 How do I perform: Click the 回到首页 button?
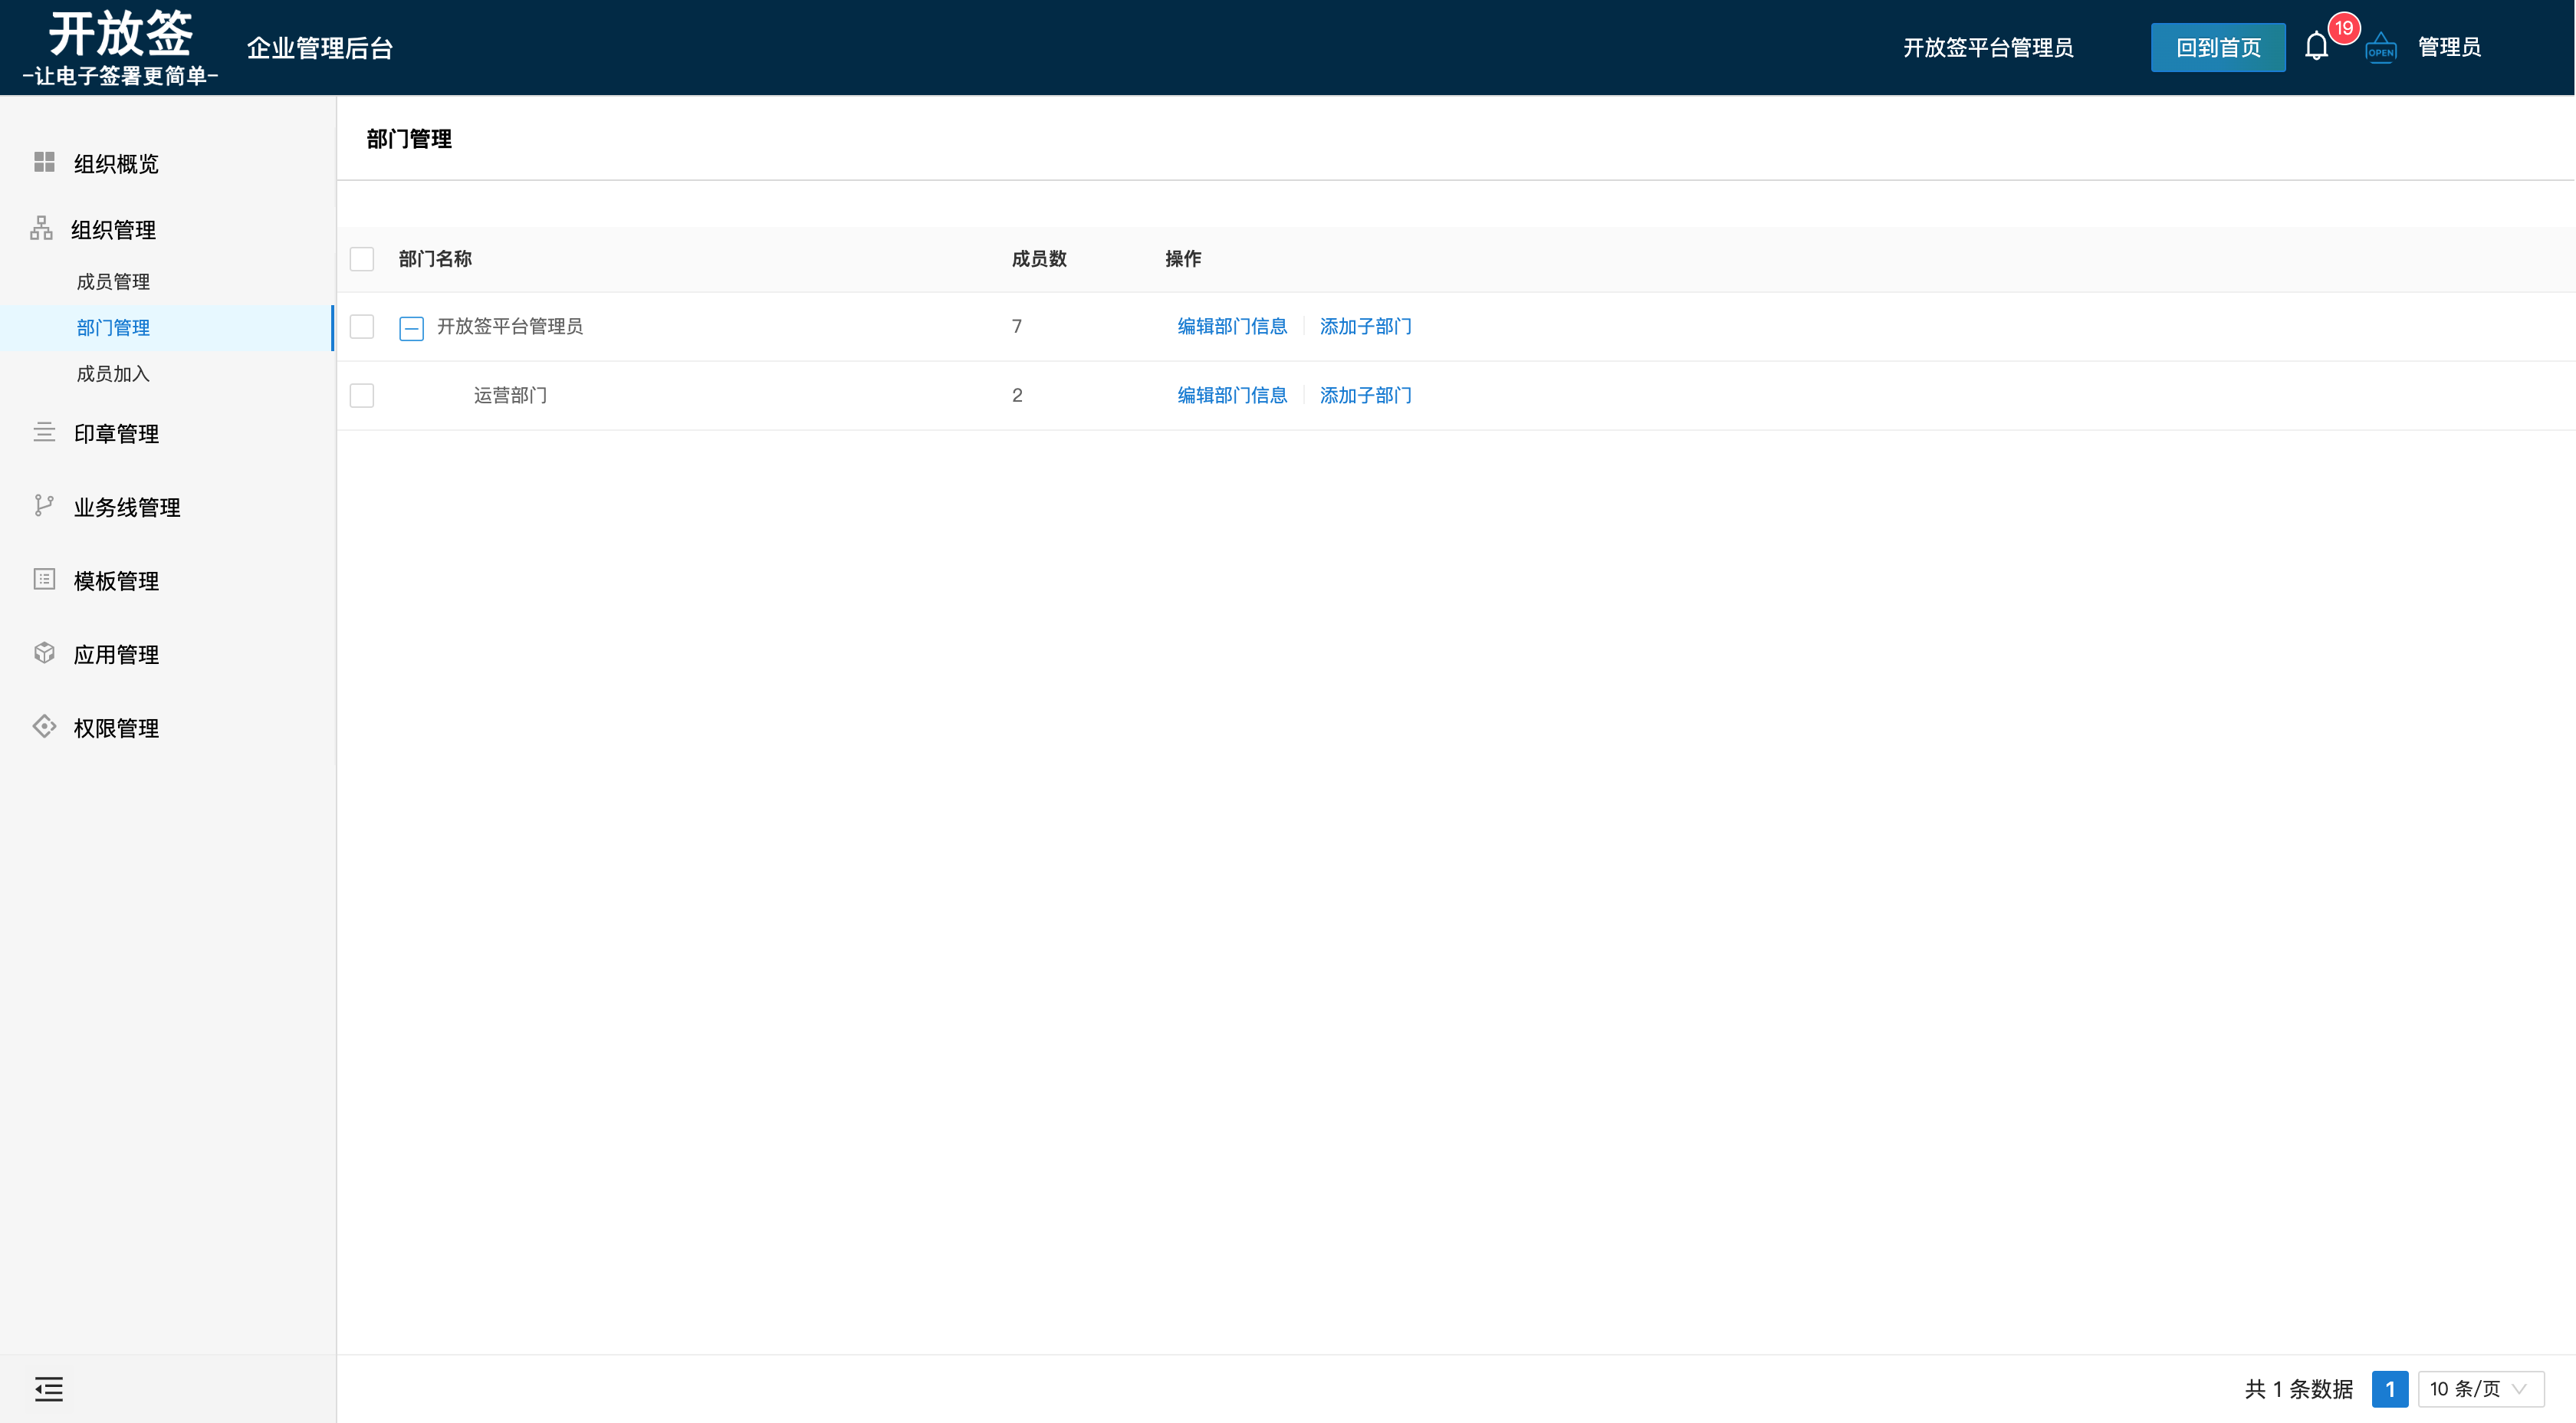(2218, 47)
